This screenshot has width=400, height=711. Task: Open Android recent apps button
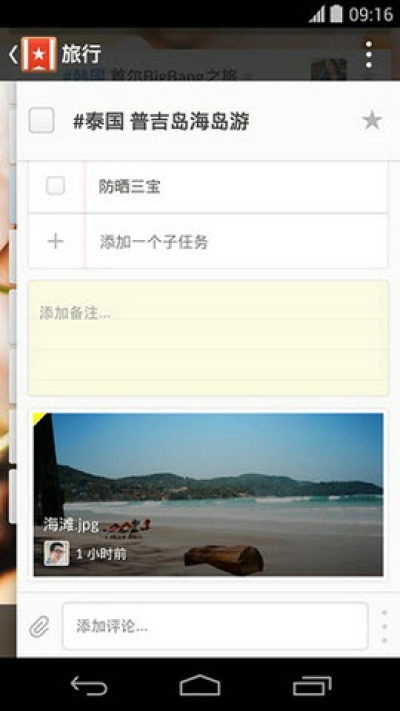point(312,685)
